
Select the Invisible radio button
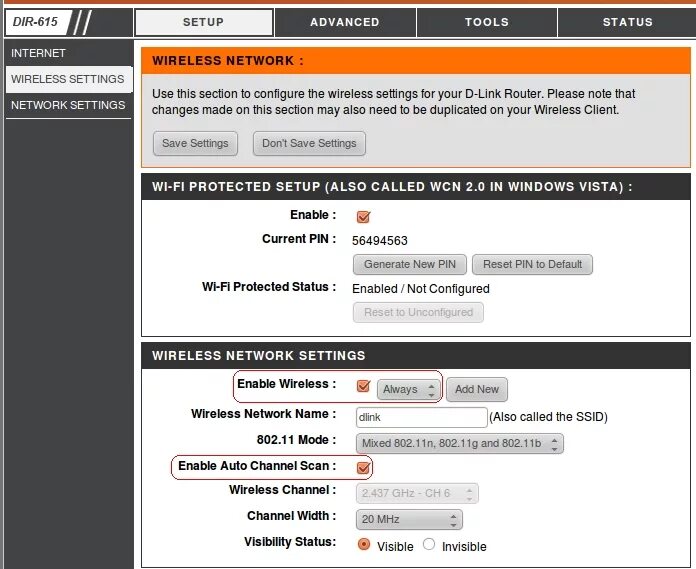[x=429, y=544]
